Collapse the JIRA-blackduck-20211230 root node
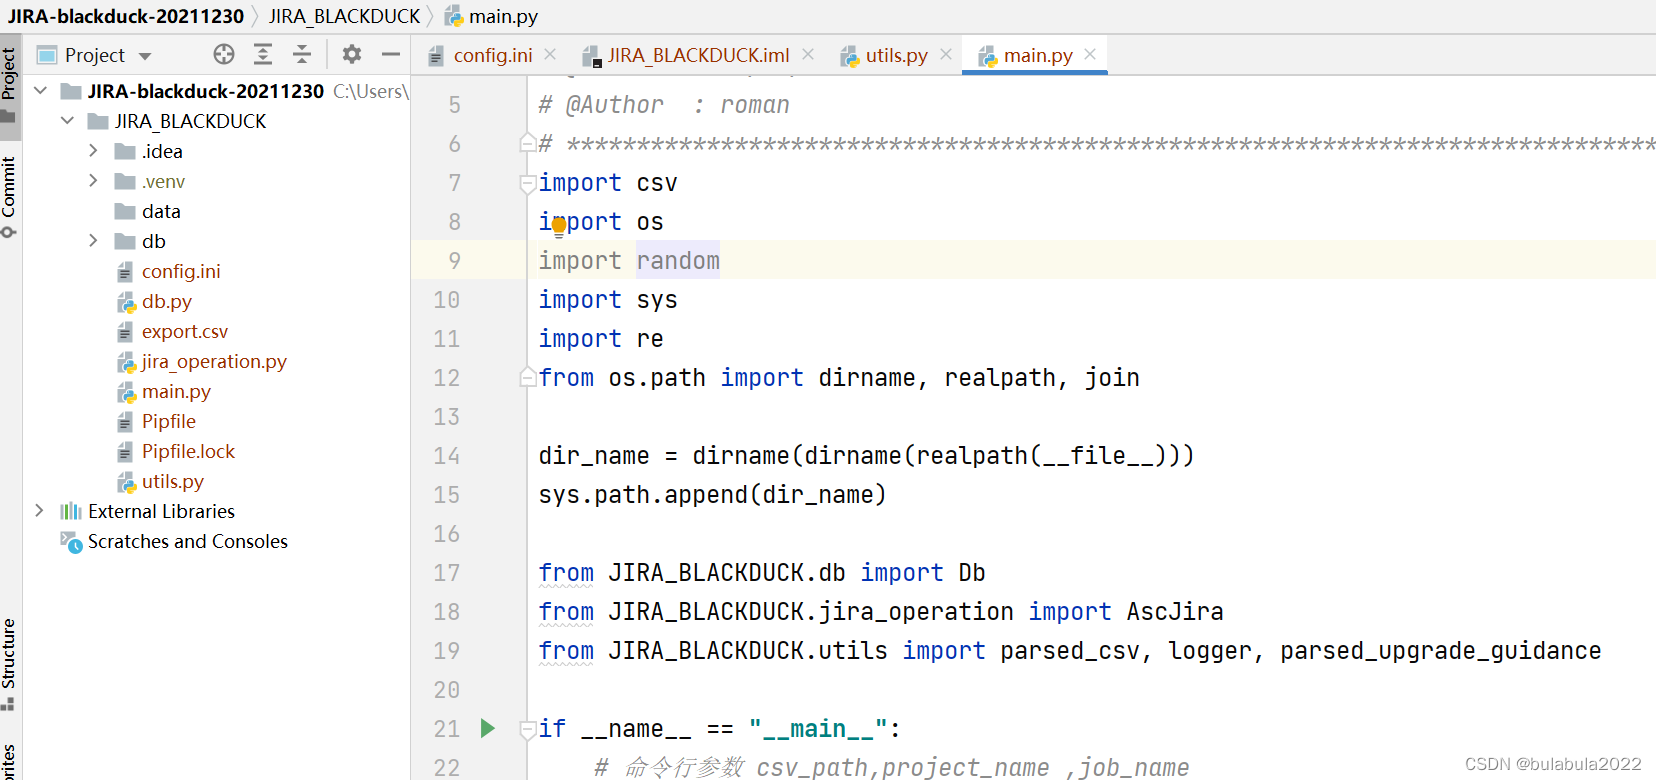 [x=41, y=91]
